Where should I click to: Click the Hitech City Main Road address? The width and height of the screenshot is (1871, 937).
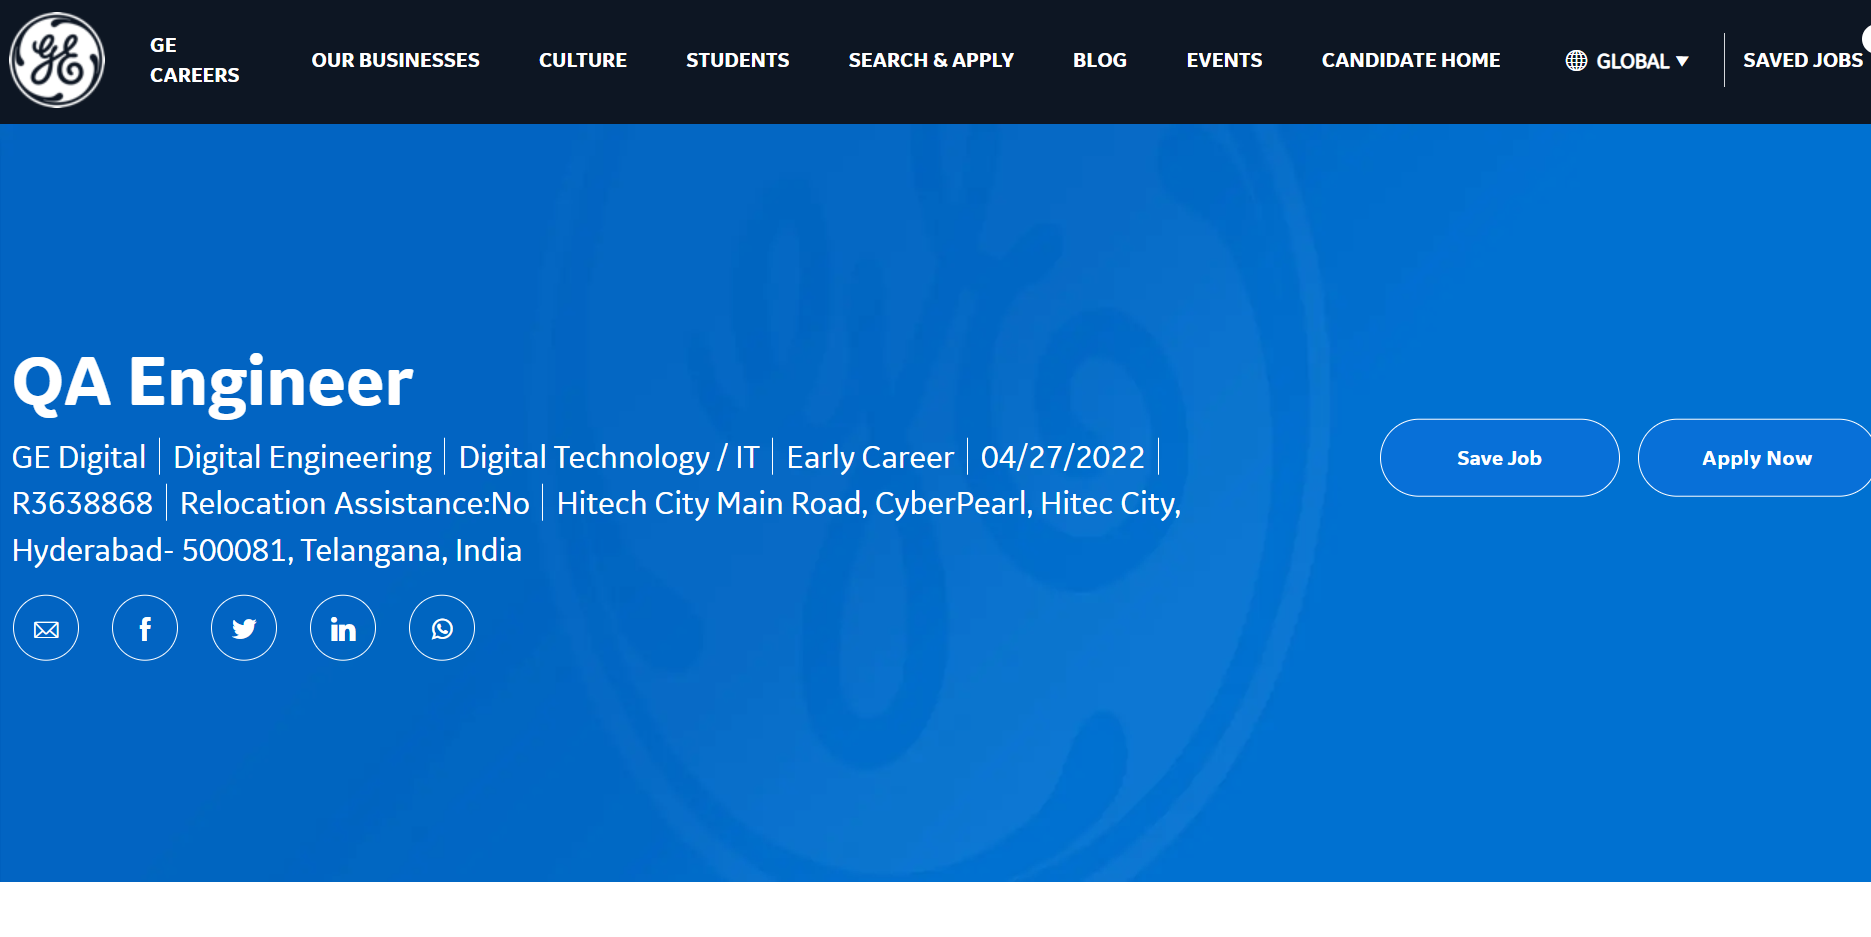coord(596,527)
